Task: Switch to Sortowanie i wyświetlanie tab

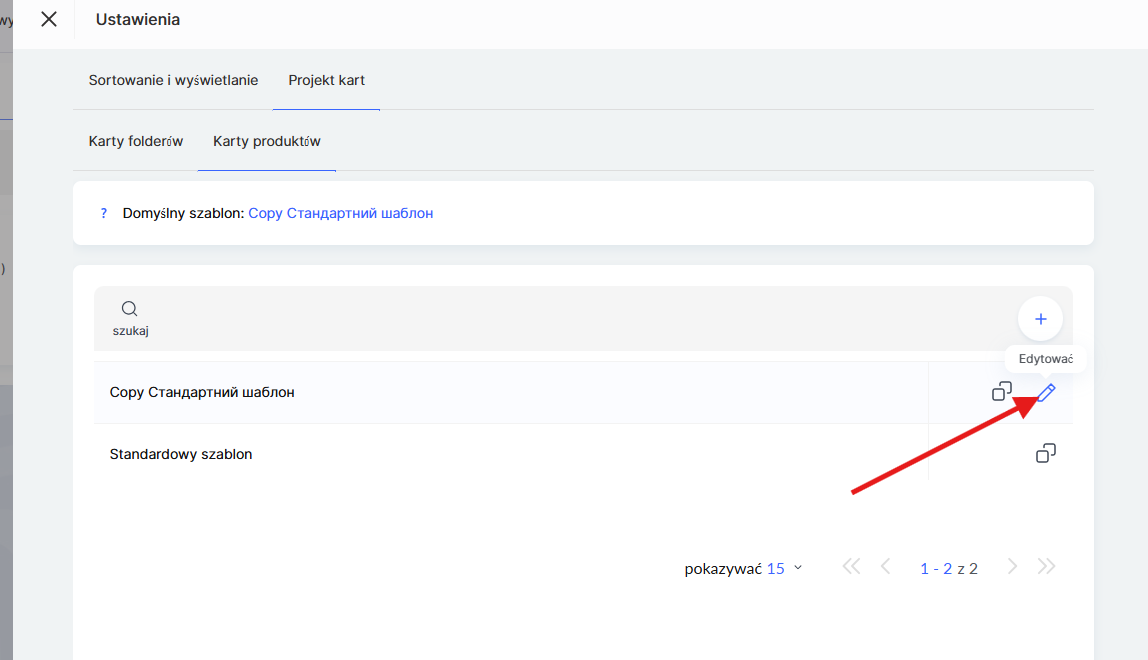Action: (x=173, y=80)
